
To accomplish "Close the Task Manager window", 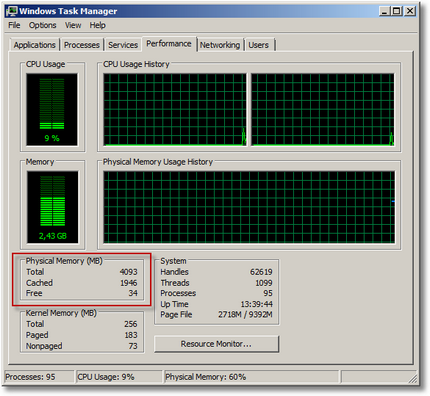I will 410,11.
